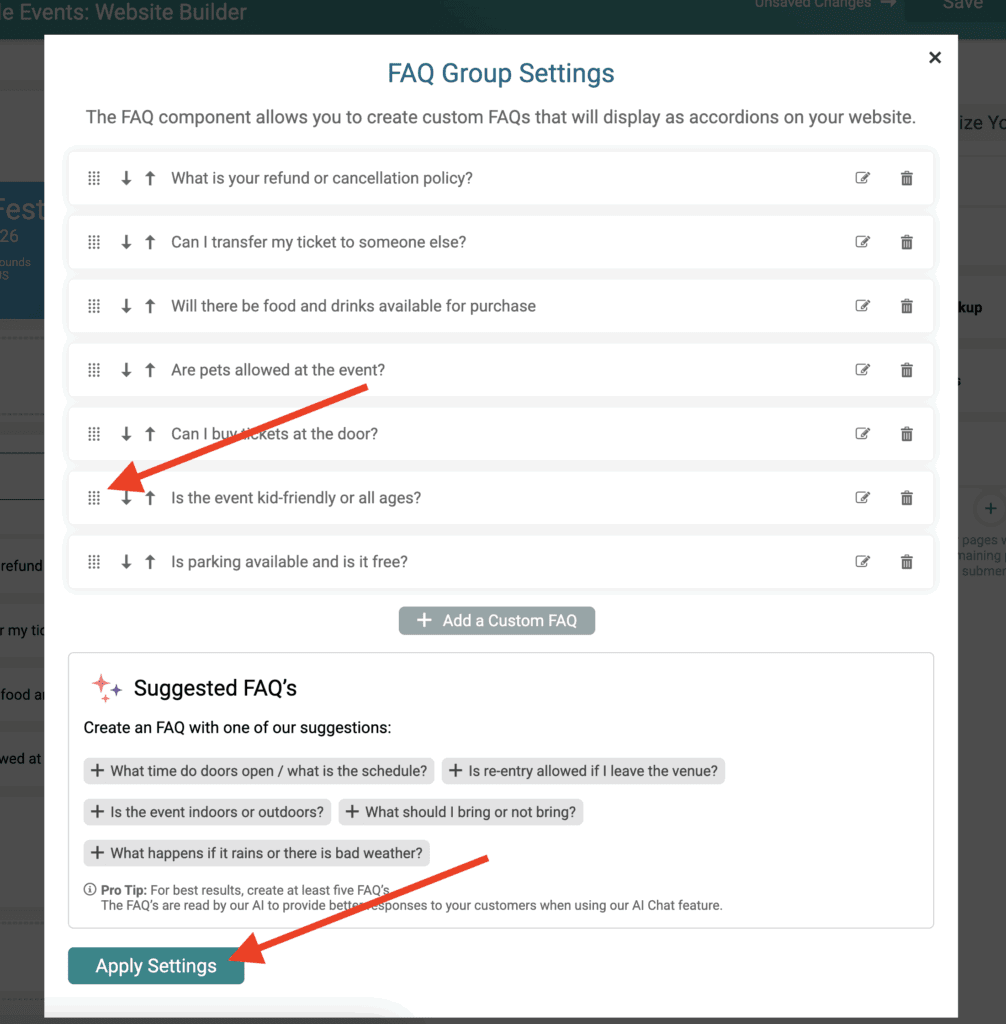This screenshot has width=1006, height=1024.
Task: Delete the parking available FAQ
Action: coord(907,562)
